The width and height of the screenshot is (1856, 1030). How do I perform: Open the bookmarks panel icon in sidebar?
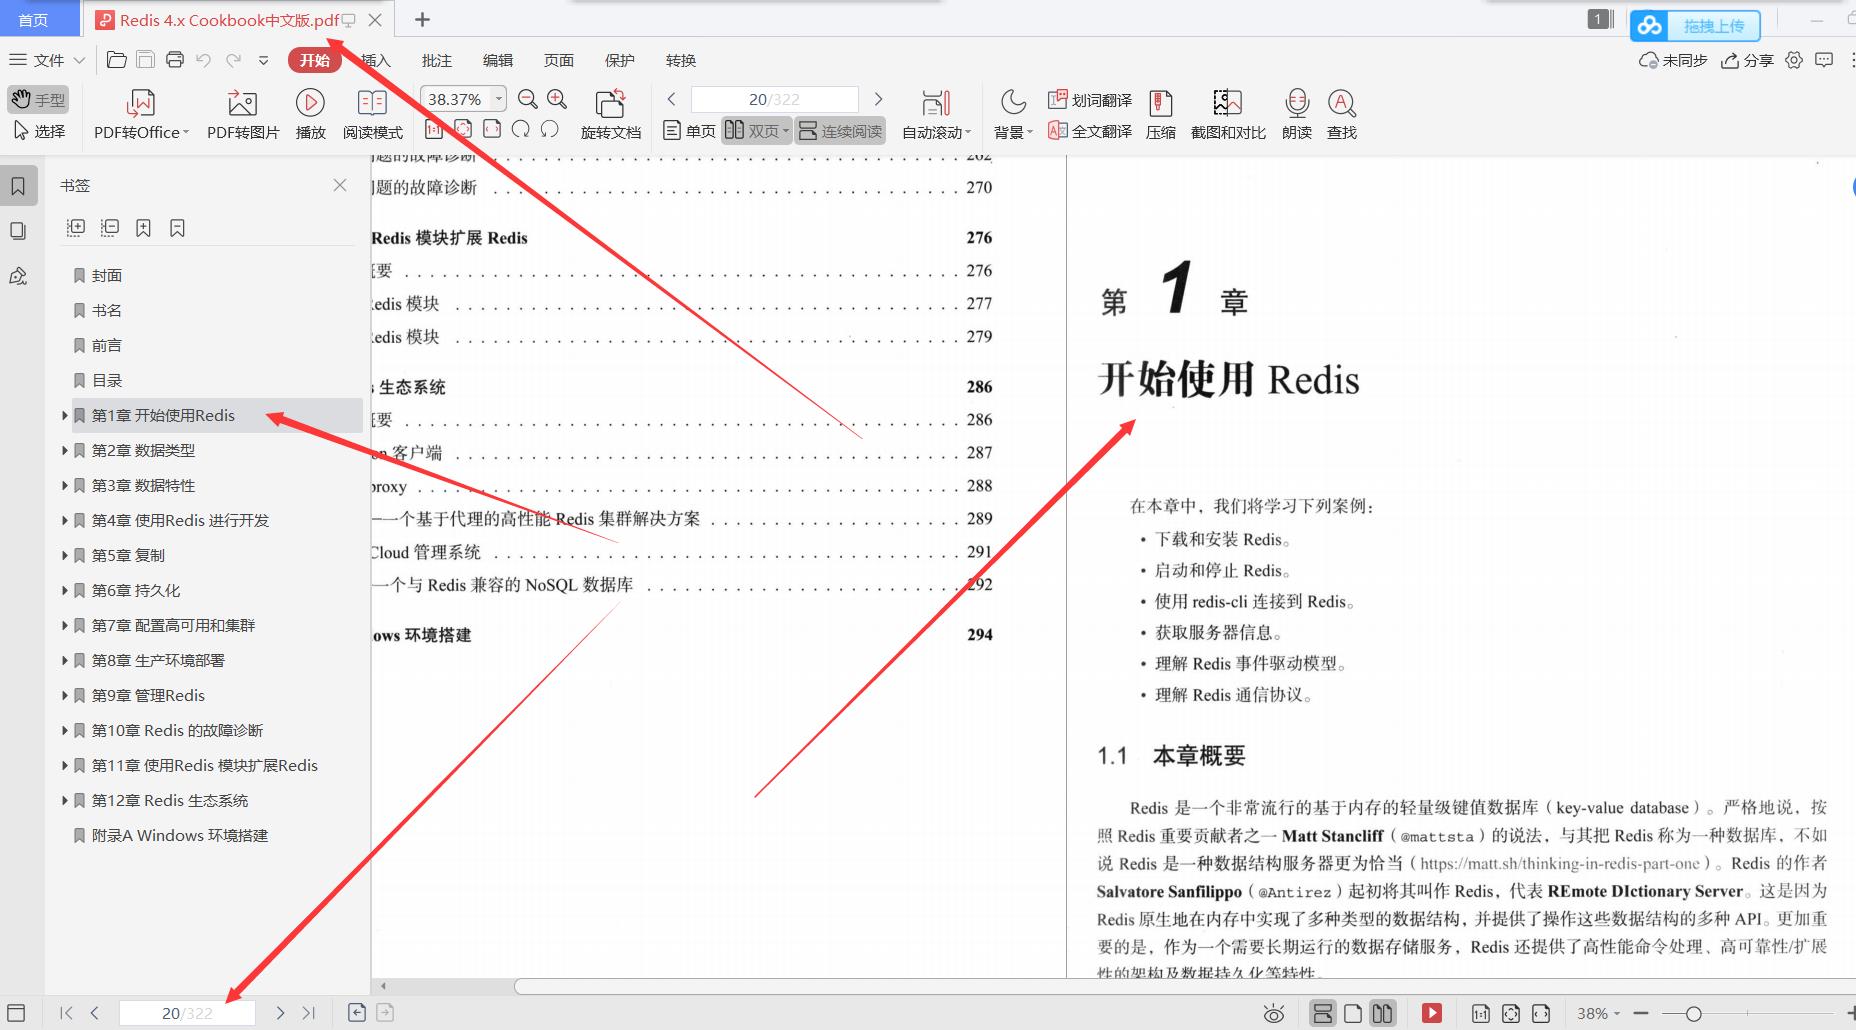coord(18,186)
